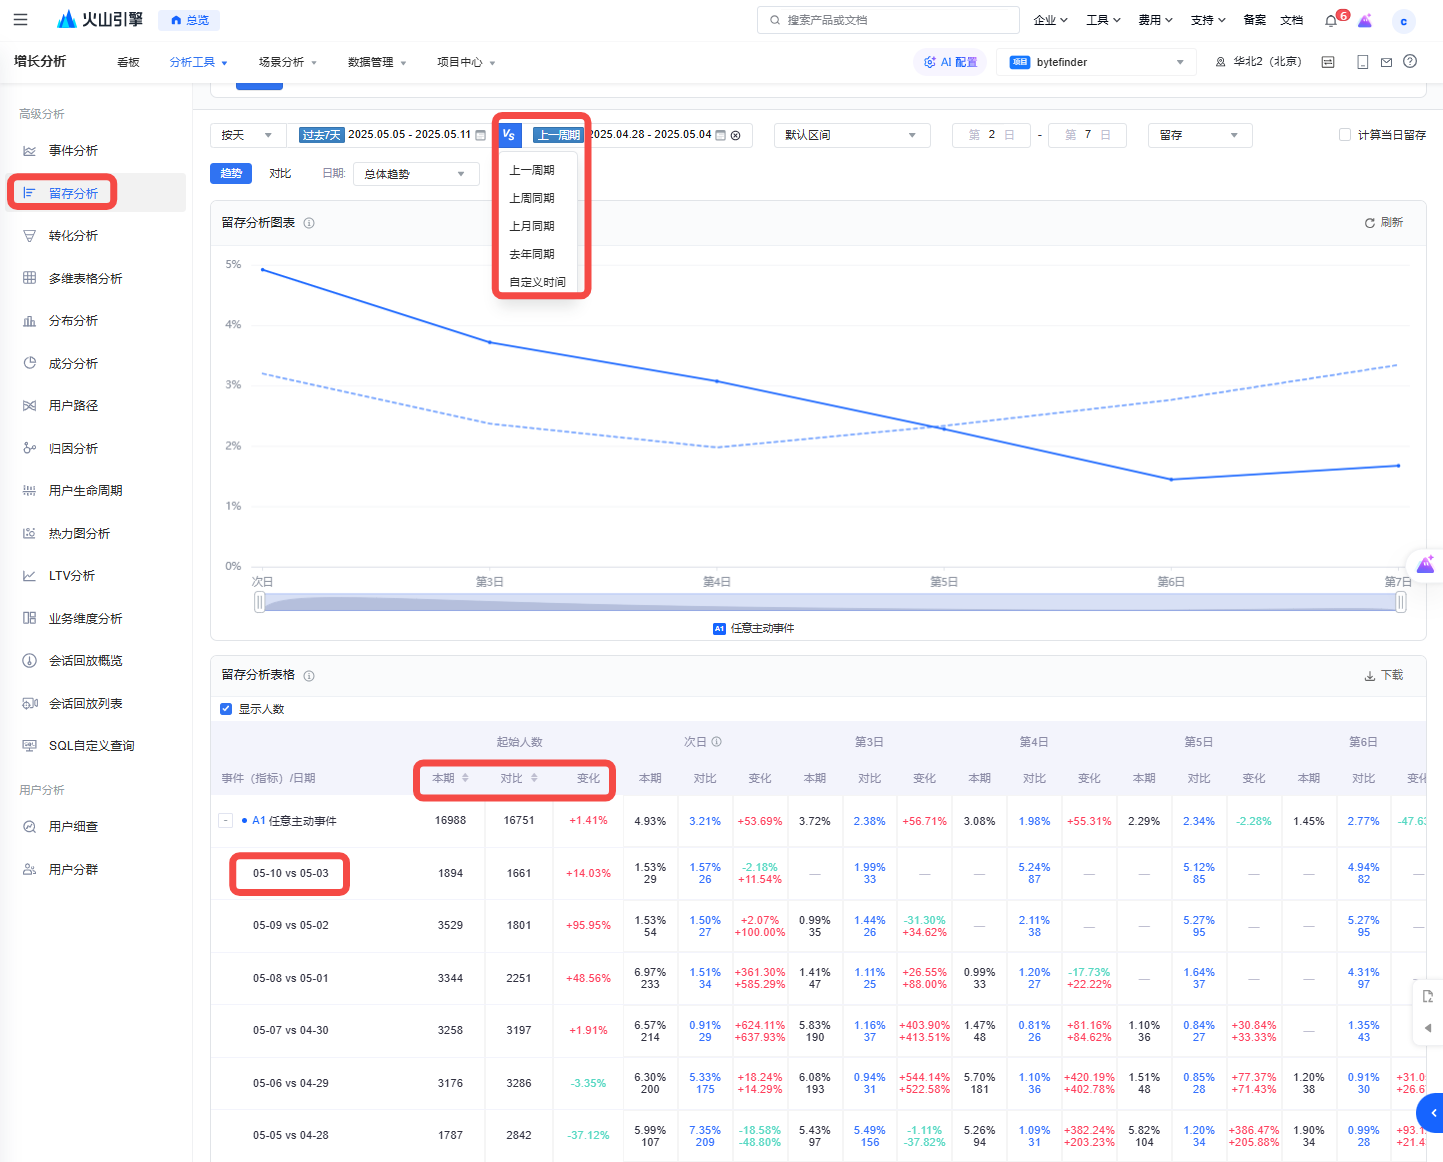
Task: Click the mail icon in the header
Action: (1386, 62)
